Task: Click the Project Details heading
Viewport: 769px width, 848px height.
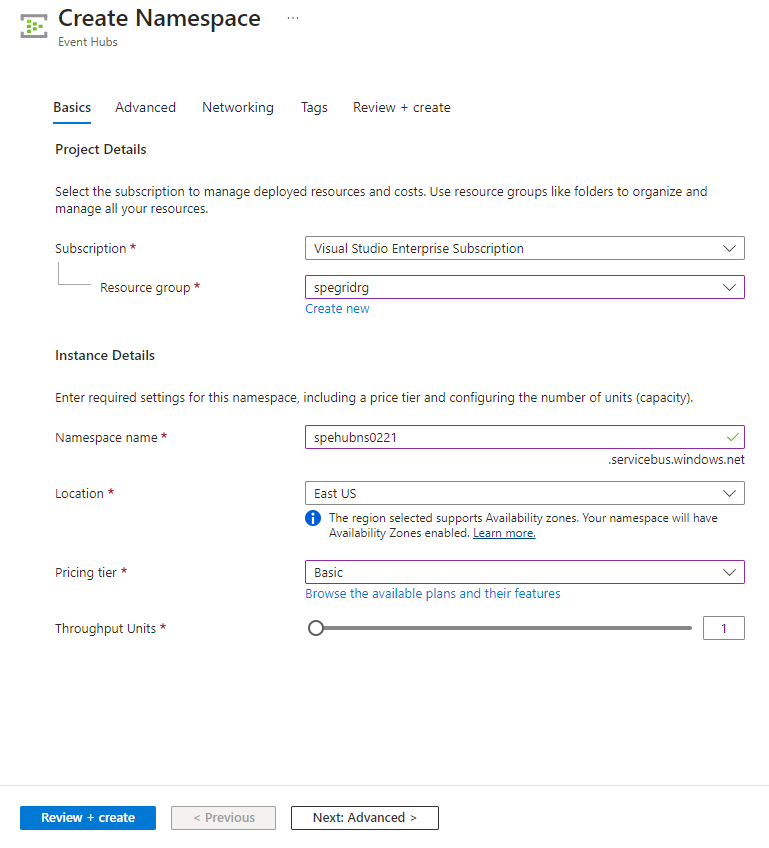Action: 101,149
